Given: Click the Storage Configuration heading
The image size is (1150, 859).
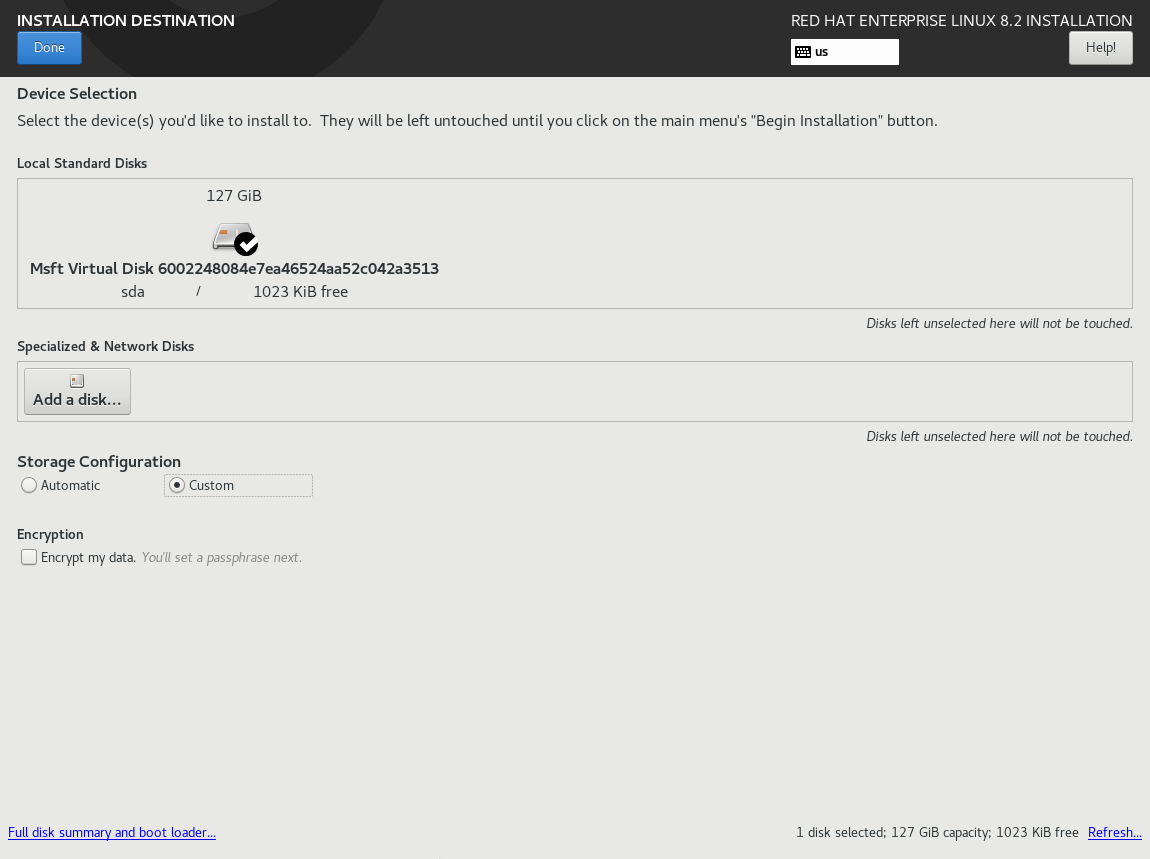Looking at the screenshot, I should [x=99, y=461].
